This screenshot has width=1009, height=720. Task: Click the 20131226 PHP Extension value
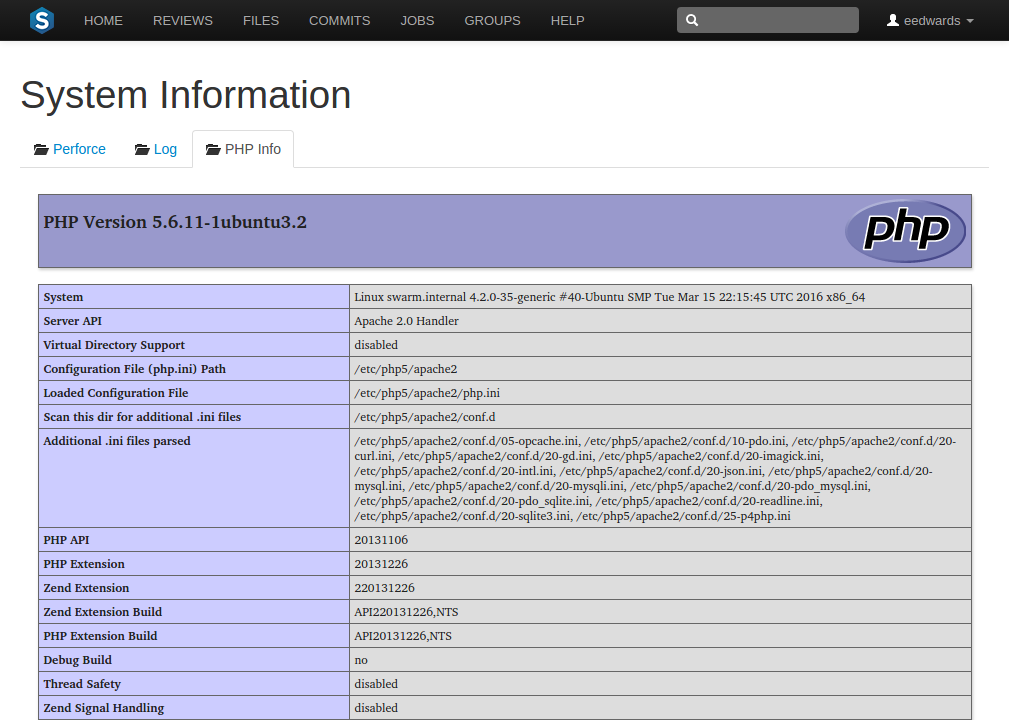point(381,564)
